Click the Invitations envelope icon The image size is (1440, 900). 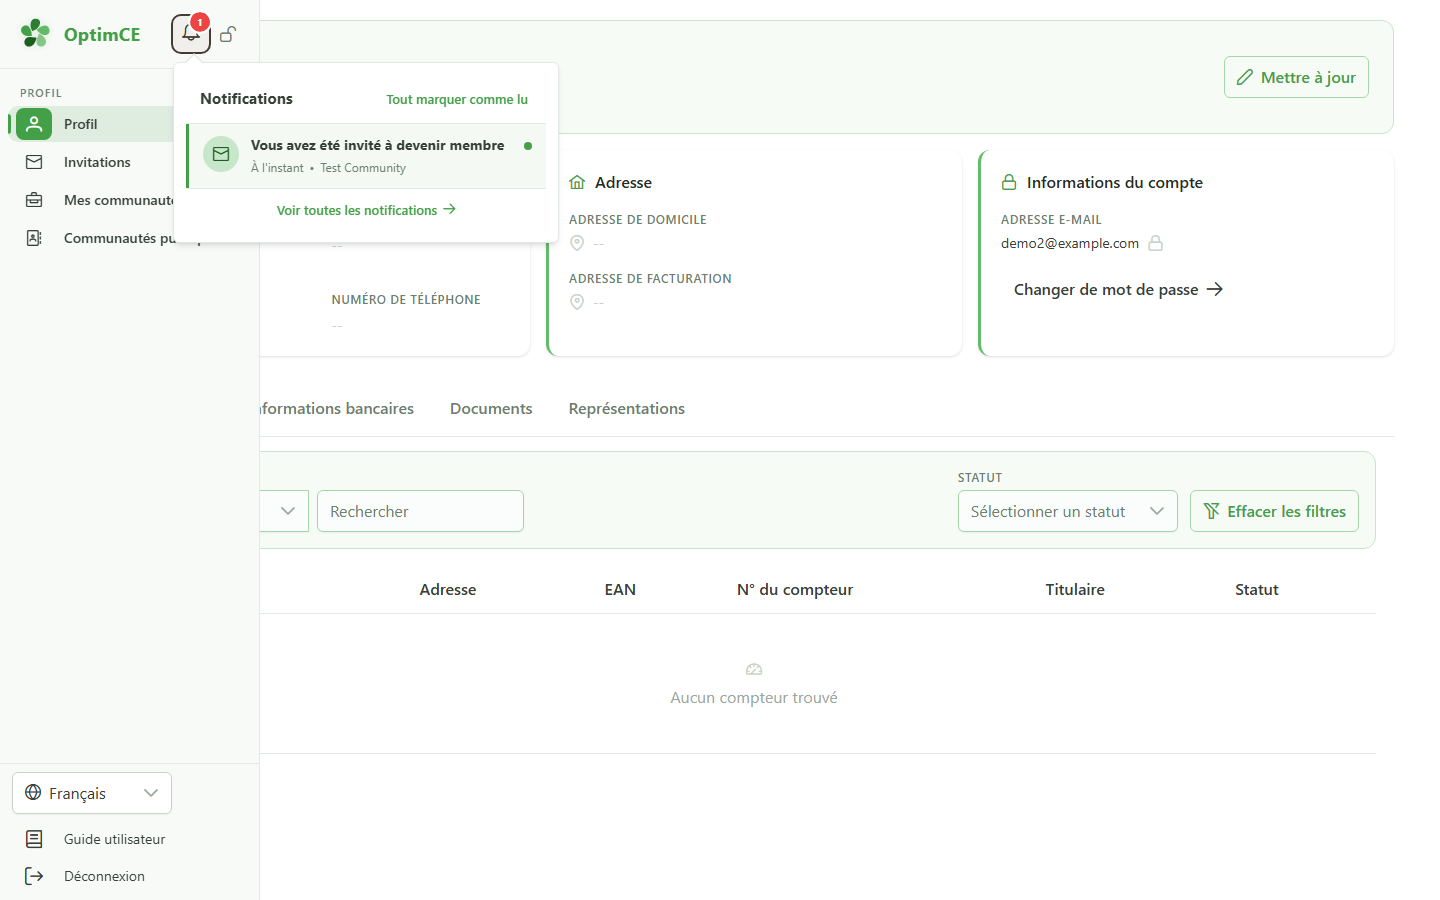(x=34, y=162)
